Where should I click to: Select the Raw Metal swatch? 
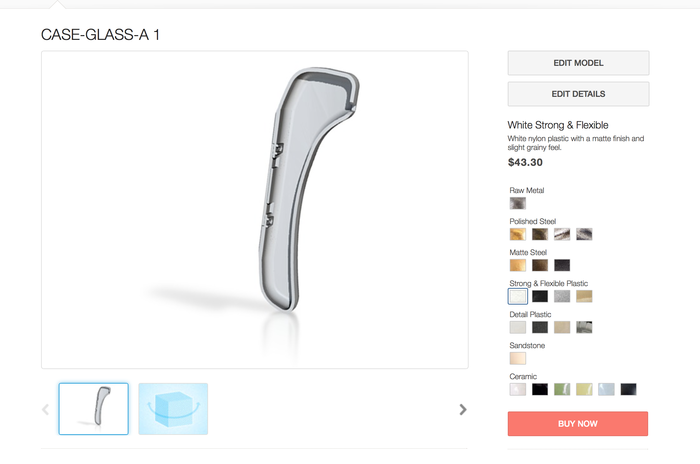tap(517, 203)
